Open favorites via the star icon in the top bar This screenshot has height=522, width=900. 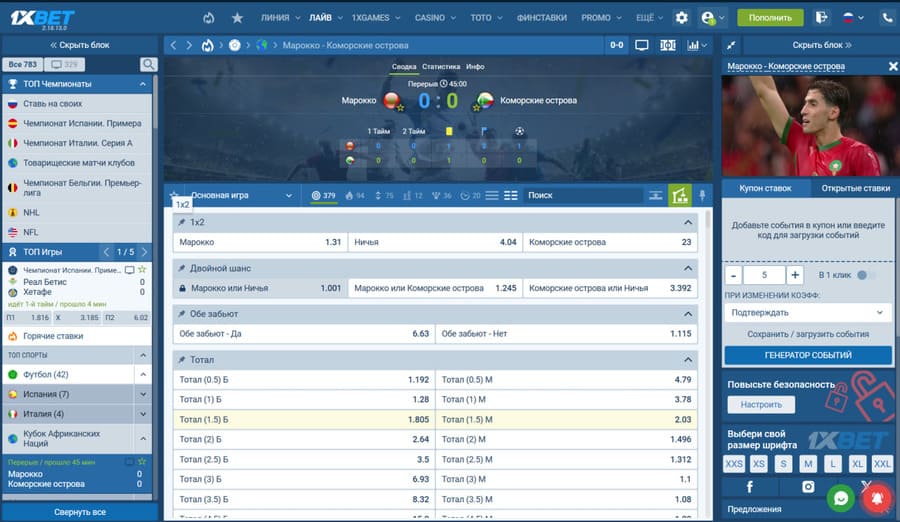(x=237, y=18)
